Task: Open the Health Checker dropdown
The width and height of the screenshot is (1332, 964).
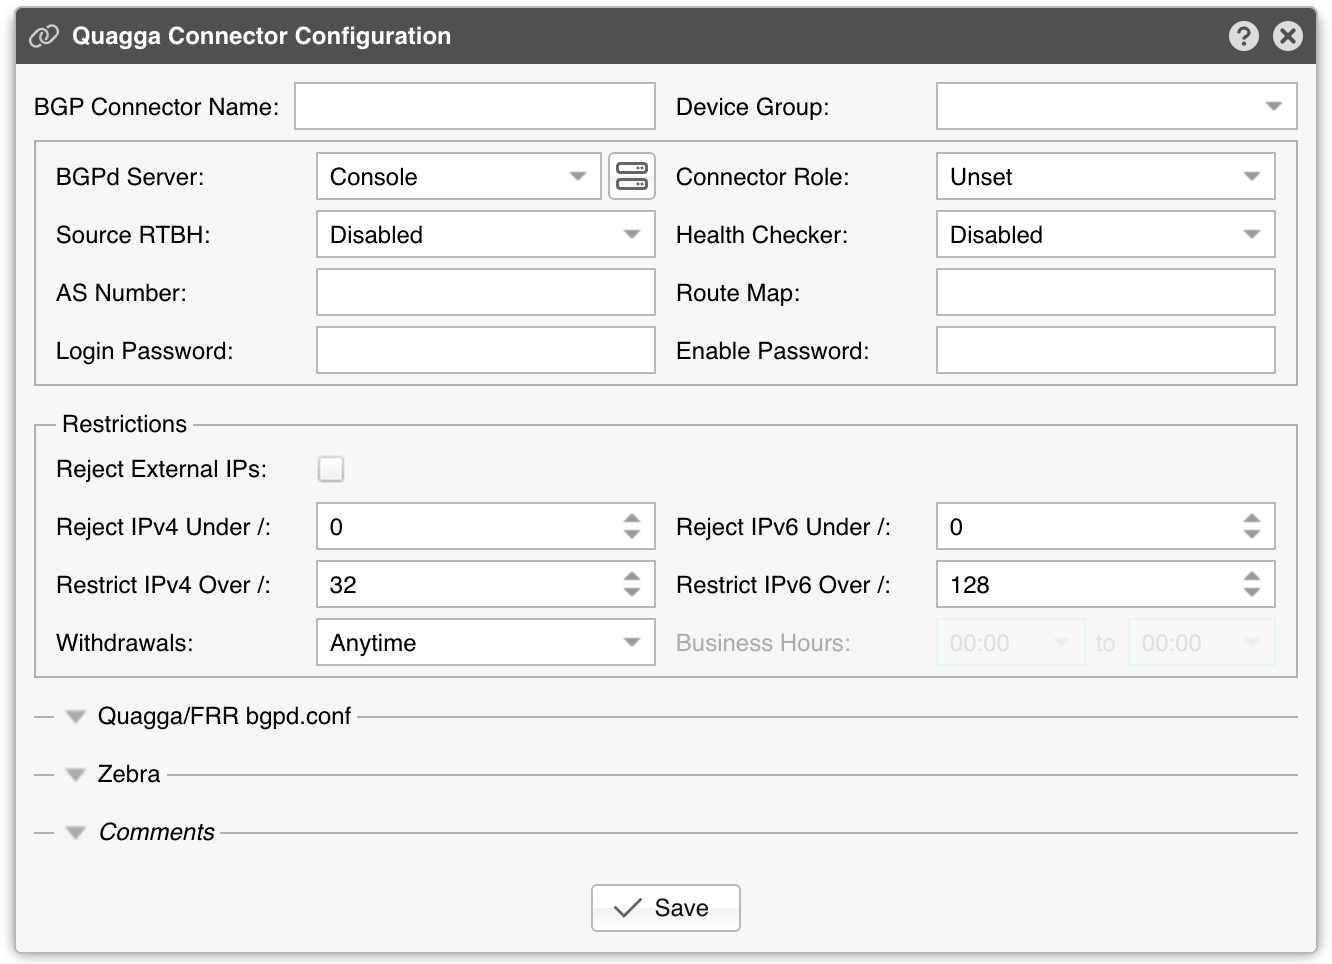Action: pyautogui.click(x=1106, y=235)
